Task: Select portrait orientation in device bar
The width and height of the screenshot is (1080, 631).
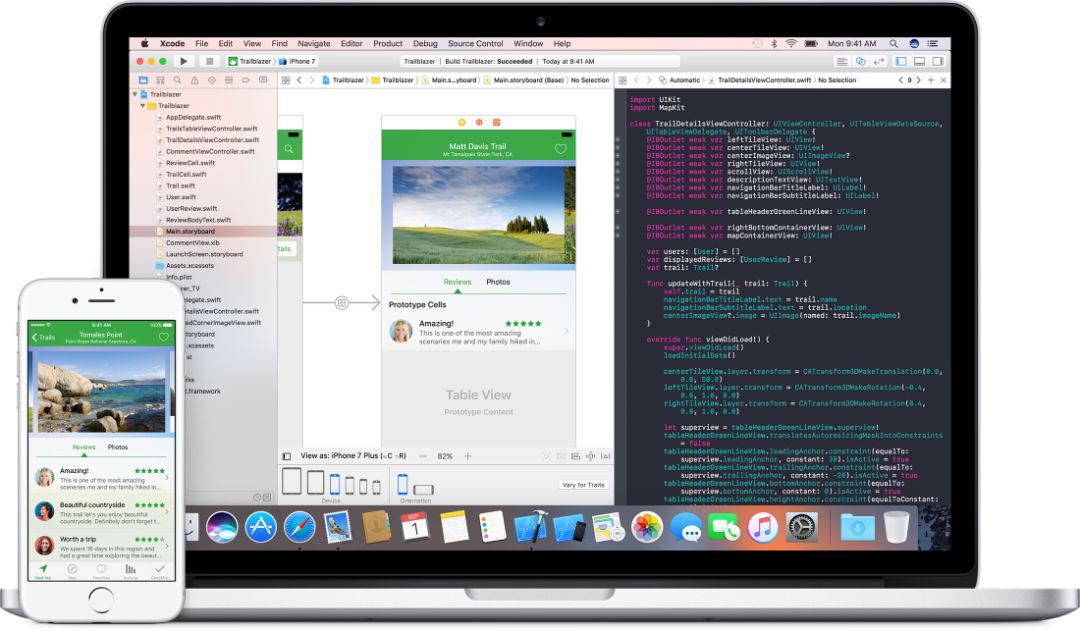Action: (403, 485)
